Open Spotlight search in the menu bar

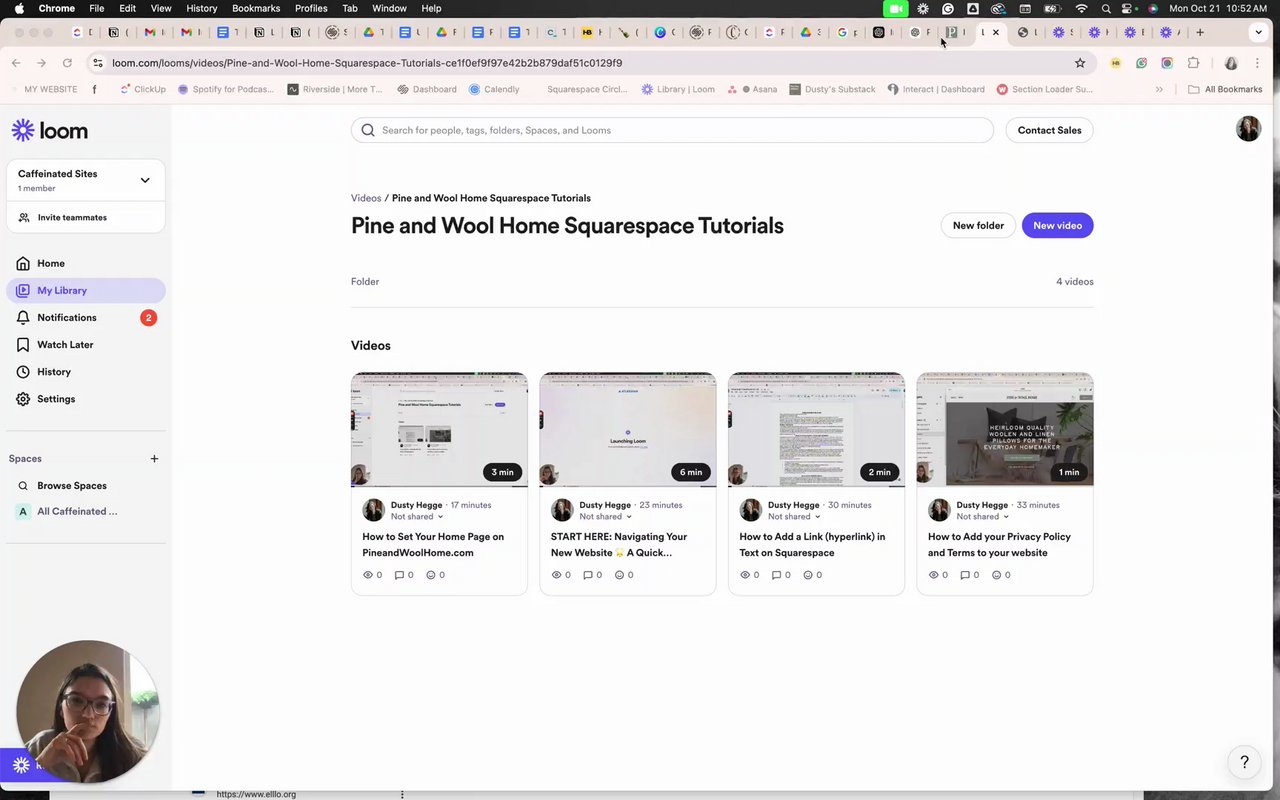[x=1105, y=8]
